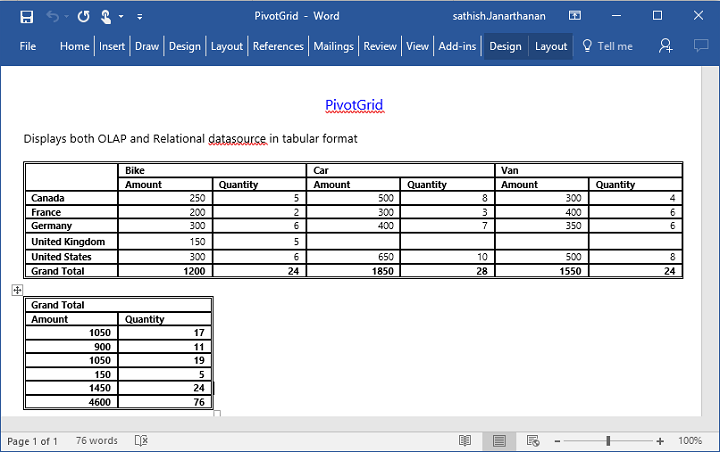720x452 pixels.
Task: Click the 100% zoom level button
Action: pyautogui.click(x=690, y=441)
